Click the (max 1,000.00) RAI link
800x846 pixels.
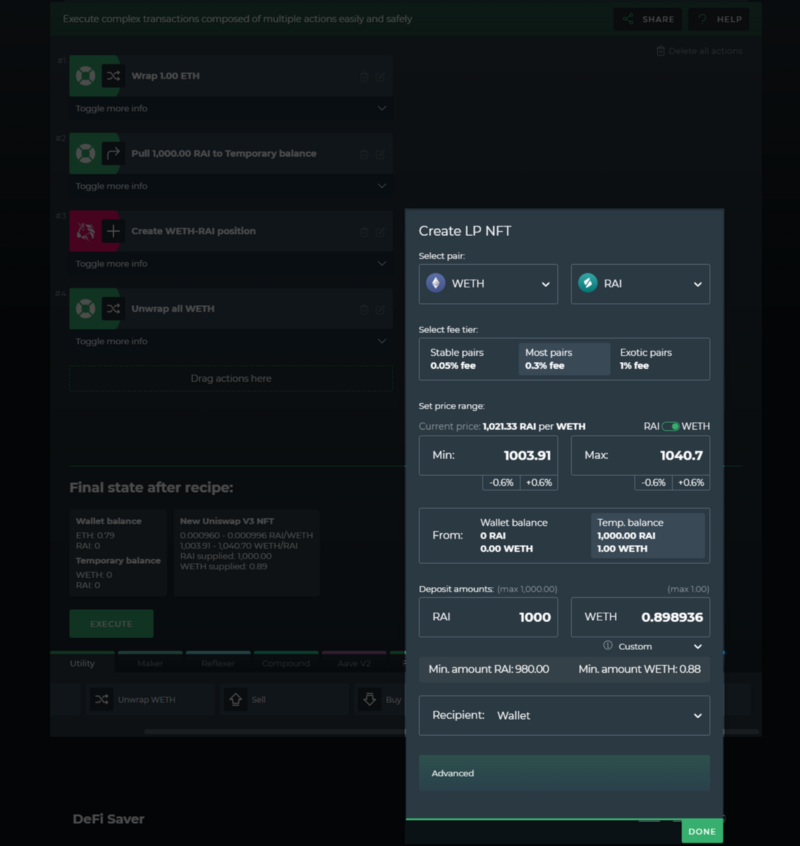[527, 589]
